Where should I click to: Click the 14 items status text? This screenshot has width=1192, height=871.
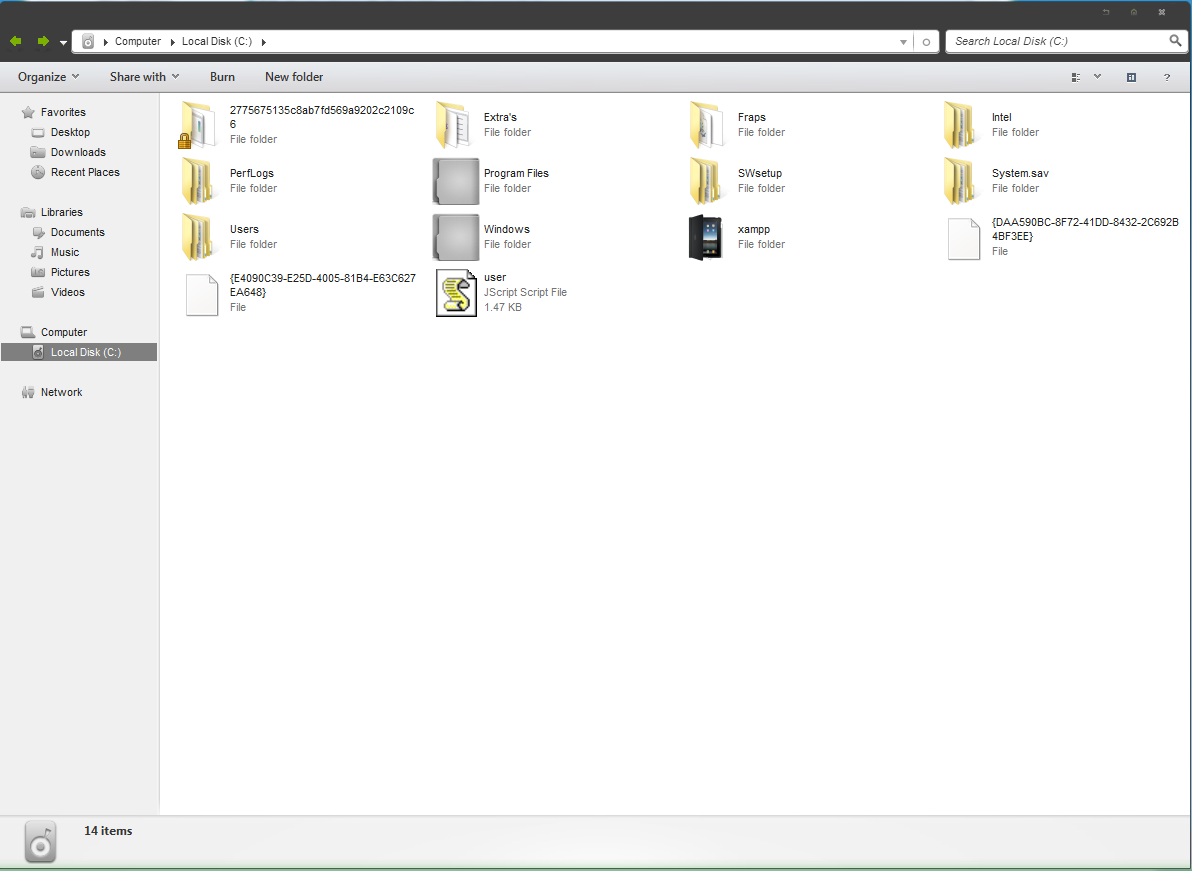[x=108, y=831]
